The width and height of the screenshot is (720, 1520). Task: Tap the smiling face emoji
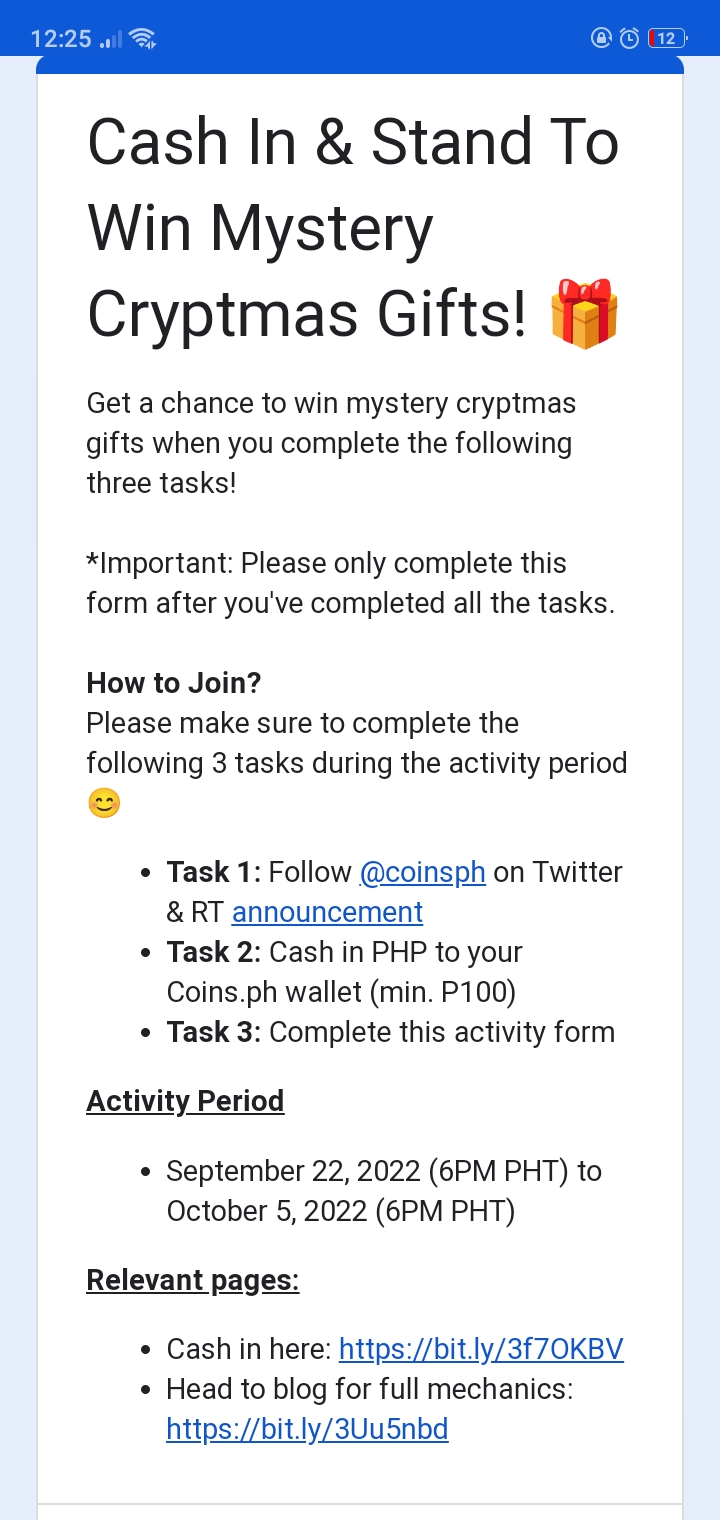point(104,803)
